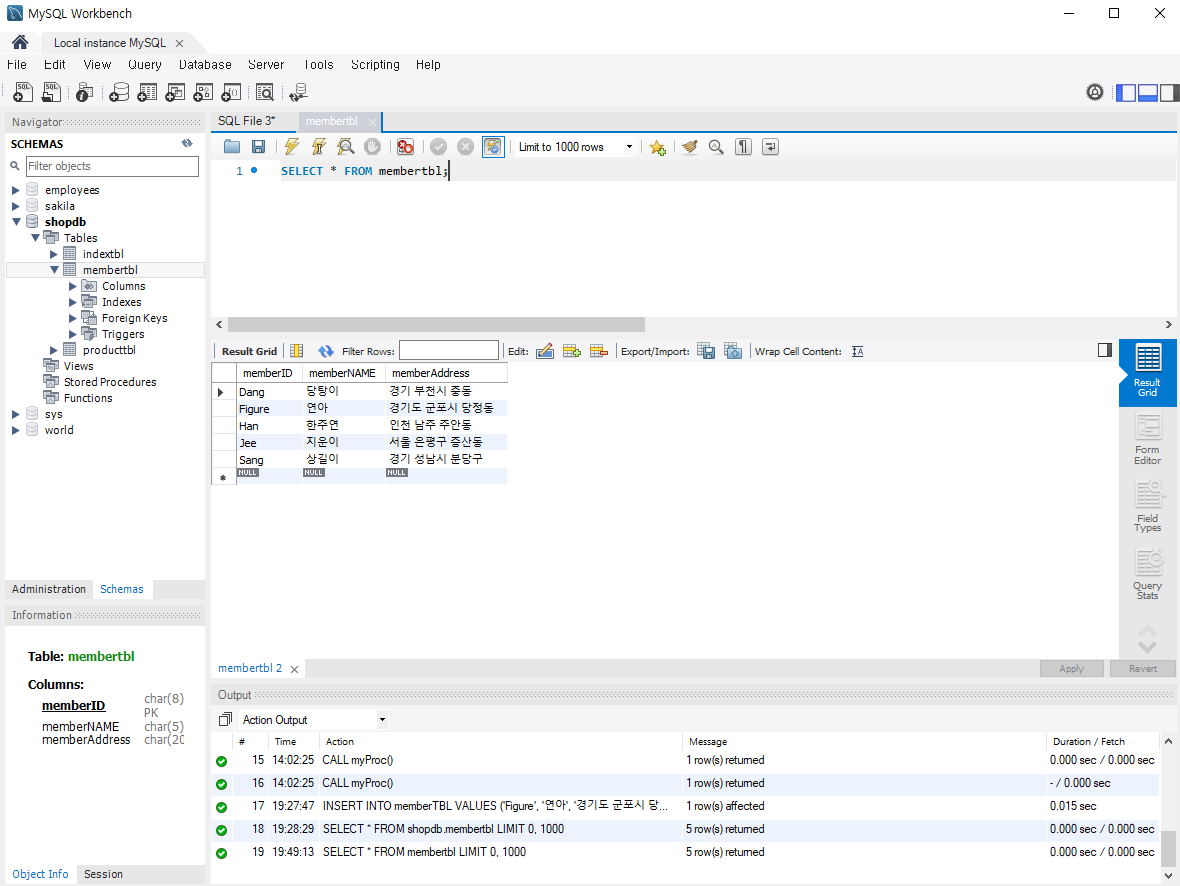Toggle invisible characters display
Image resolution: width=1180 pixels, height=886 pixels.
click(744, 147)
